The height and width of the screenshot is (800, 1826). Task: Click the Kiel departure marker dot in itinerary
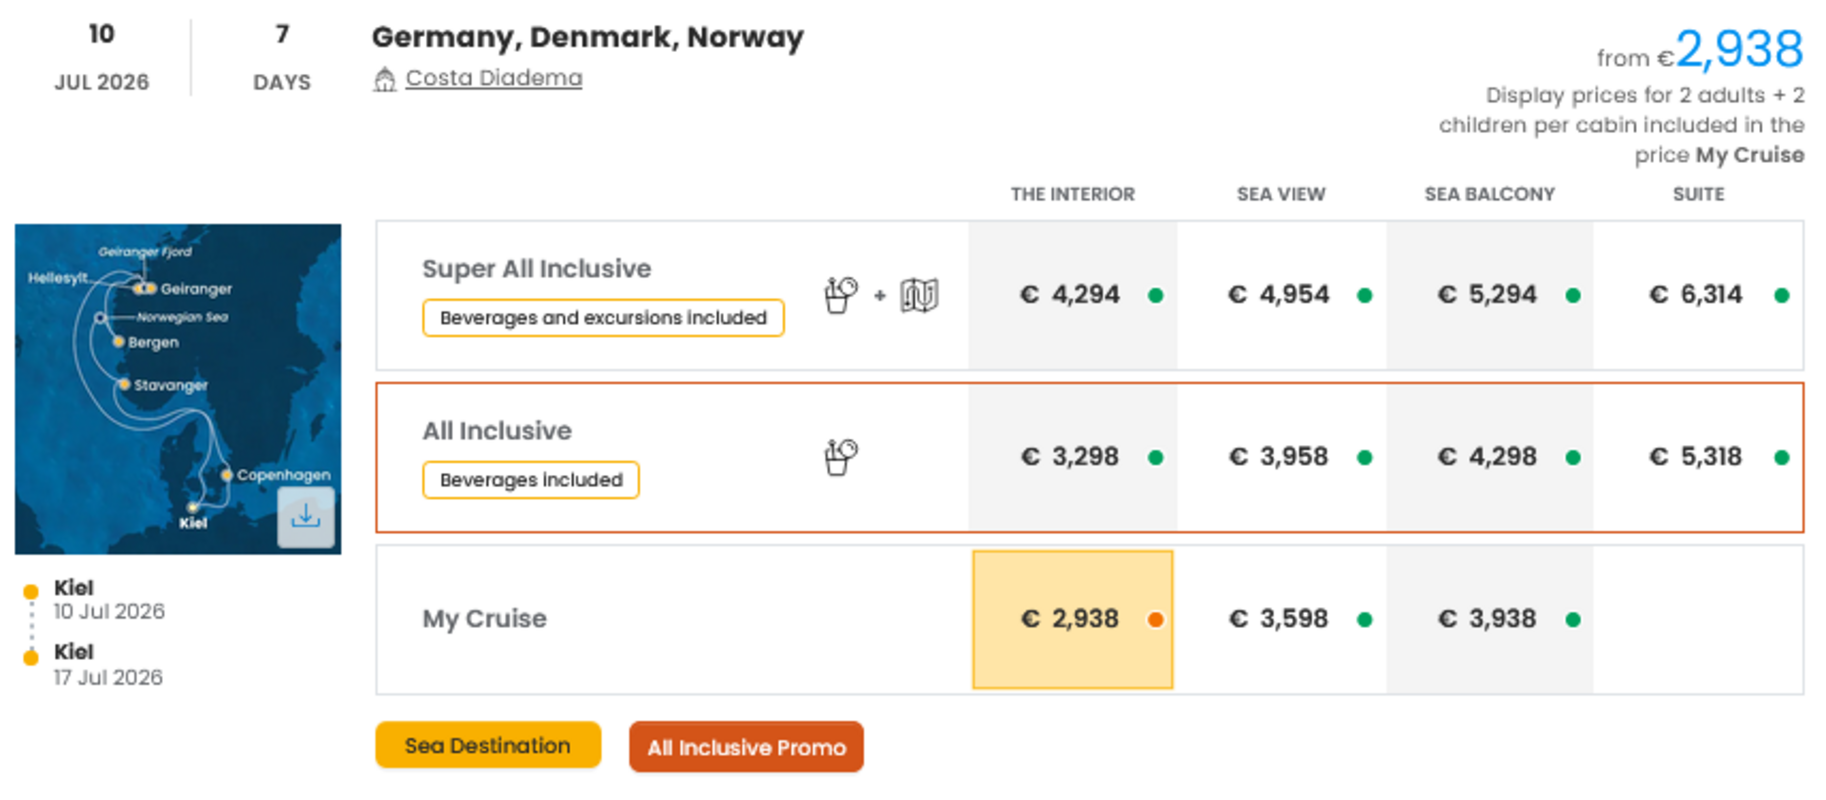31,591
